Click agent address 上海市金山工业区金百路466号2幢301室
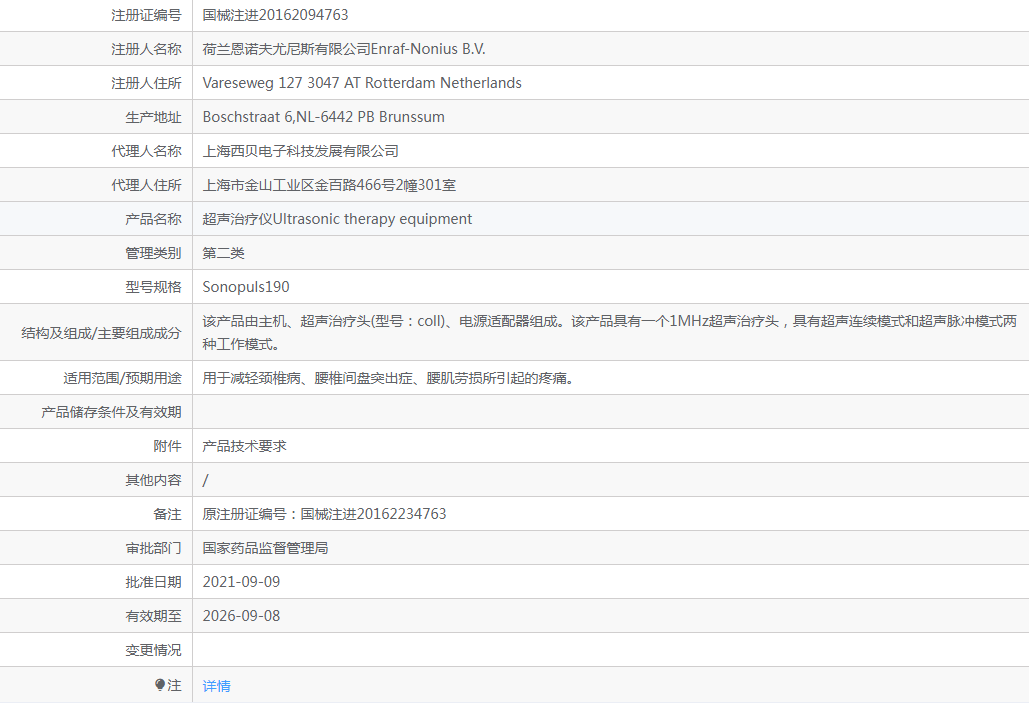1029x703 pixels. pos(329,186)
